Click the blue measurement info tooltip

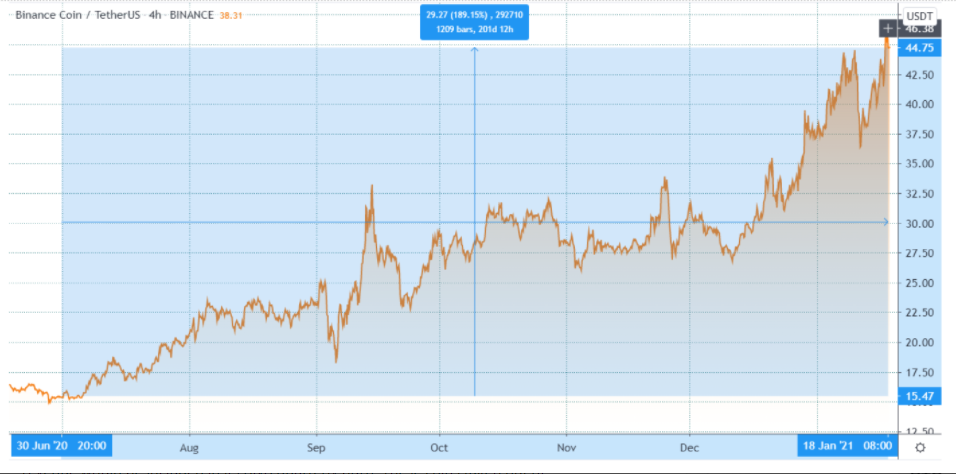[x=474, y=23]
